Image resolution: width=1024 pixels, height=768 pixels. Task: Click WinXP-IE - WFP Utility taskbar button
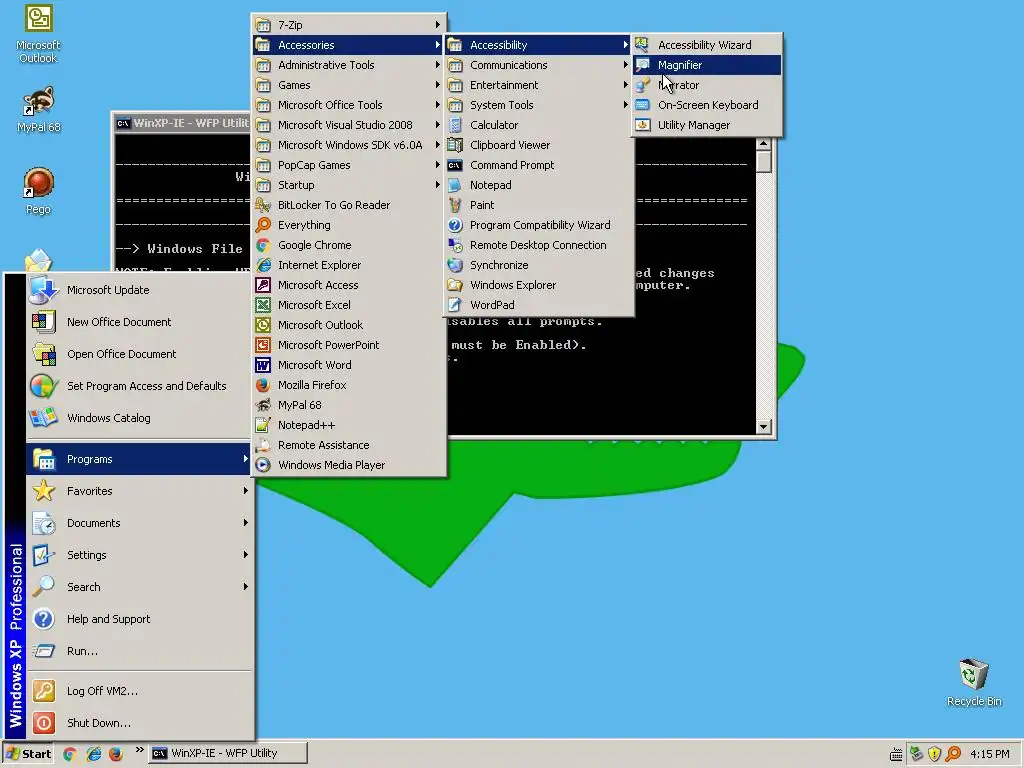pyautogui.click(x=228, y=754)
